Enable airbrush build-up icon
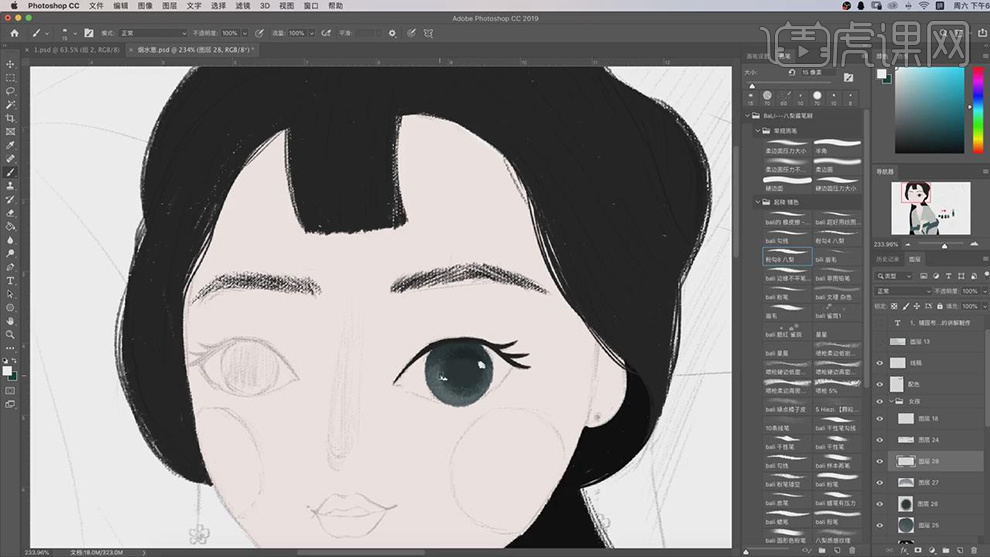This screenshot has width=990, height=557. 326,33
